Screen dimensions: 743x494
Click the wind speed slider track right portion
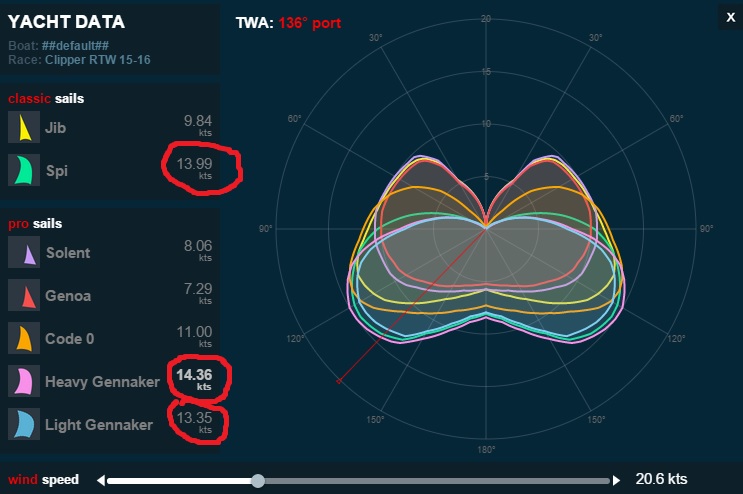click(437, 481)
